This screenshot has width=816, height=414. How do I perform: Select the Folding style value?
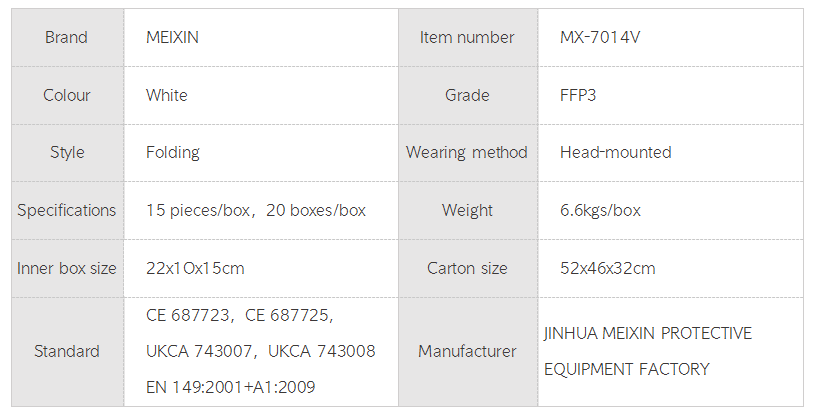(173, 153)
